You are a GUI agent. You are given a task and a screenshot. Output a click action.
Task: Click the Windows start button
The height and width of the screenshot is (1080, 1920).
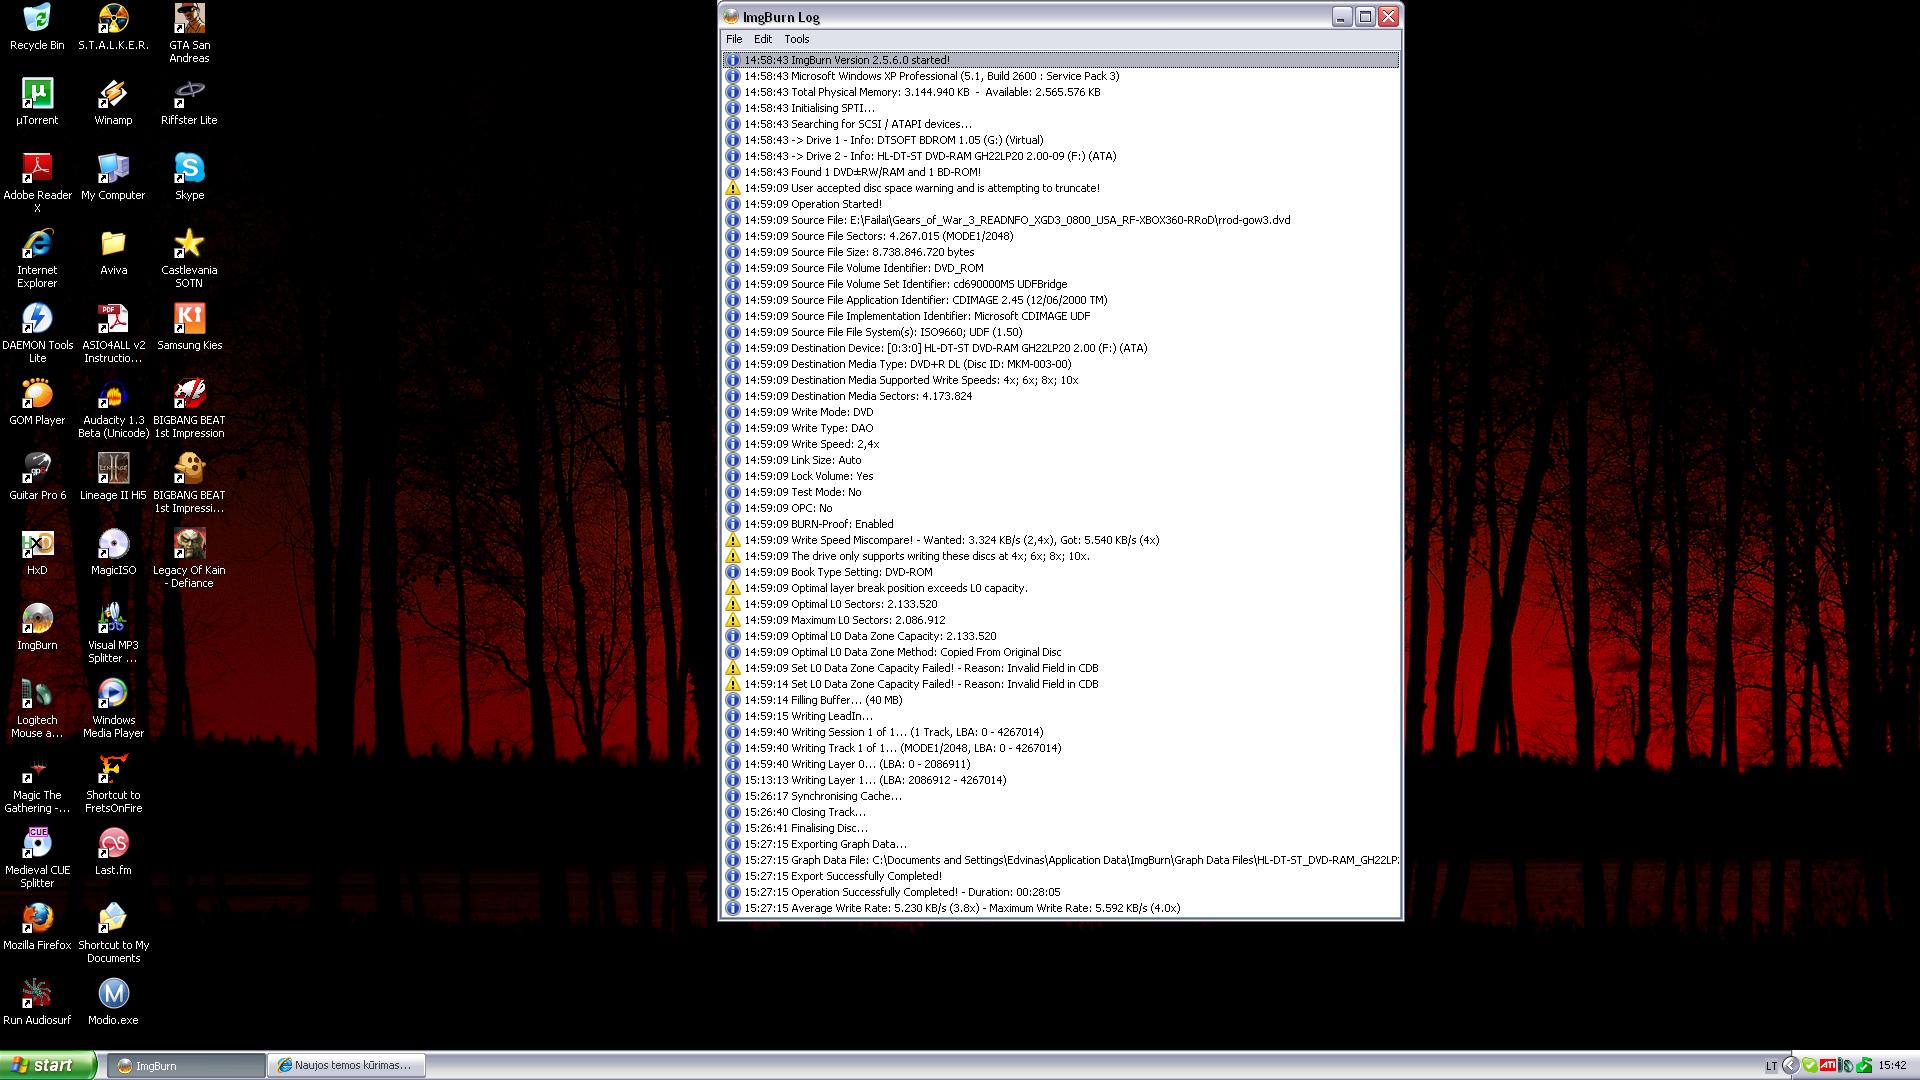tap(48, 1065)
